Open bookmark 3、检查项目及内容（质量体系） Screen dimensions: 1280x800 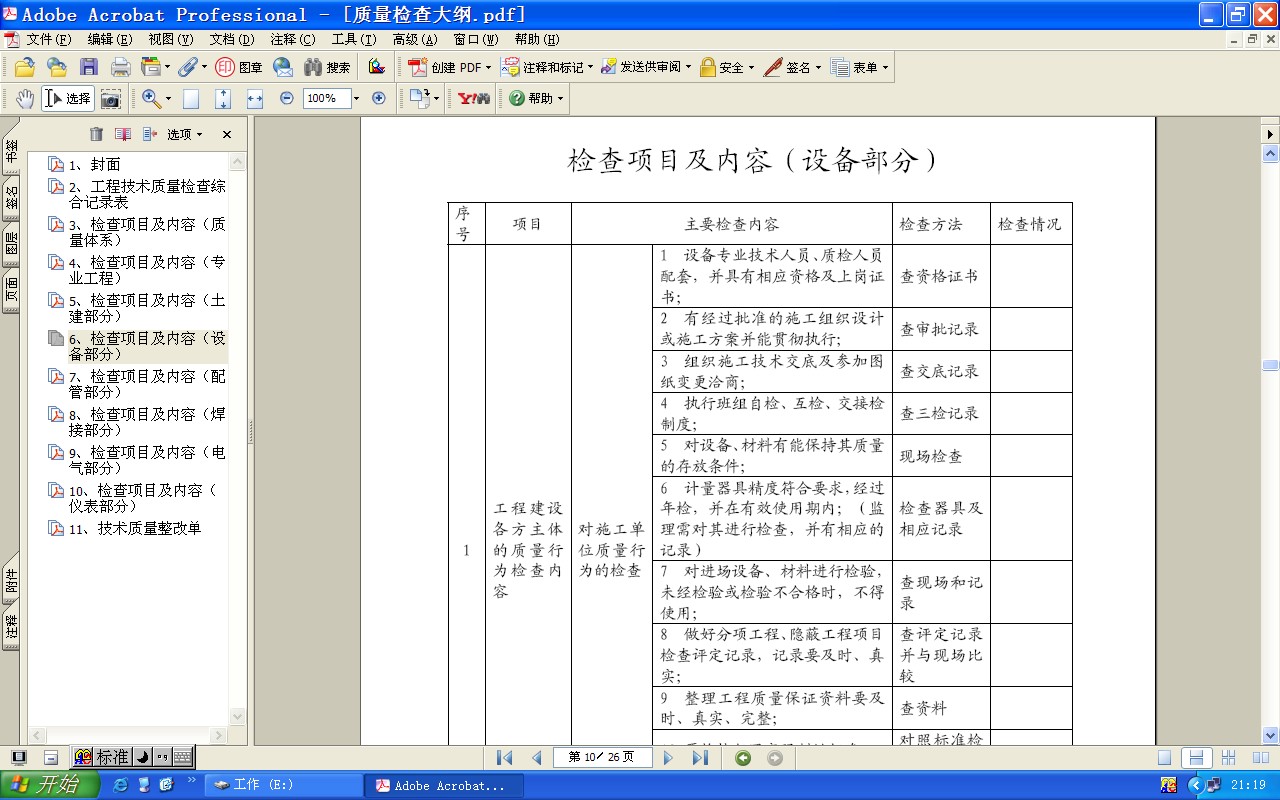click(x=147, y=232)
